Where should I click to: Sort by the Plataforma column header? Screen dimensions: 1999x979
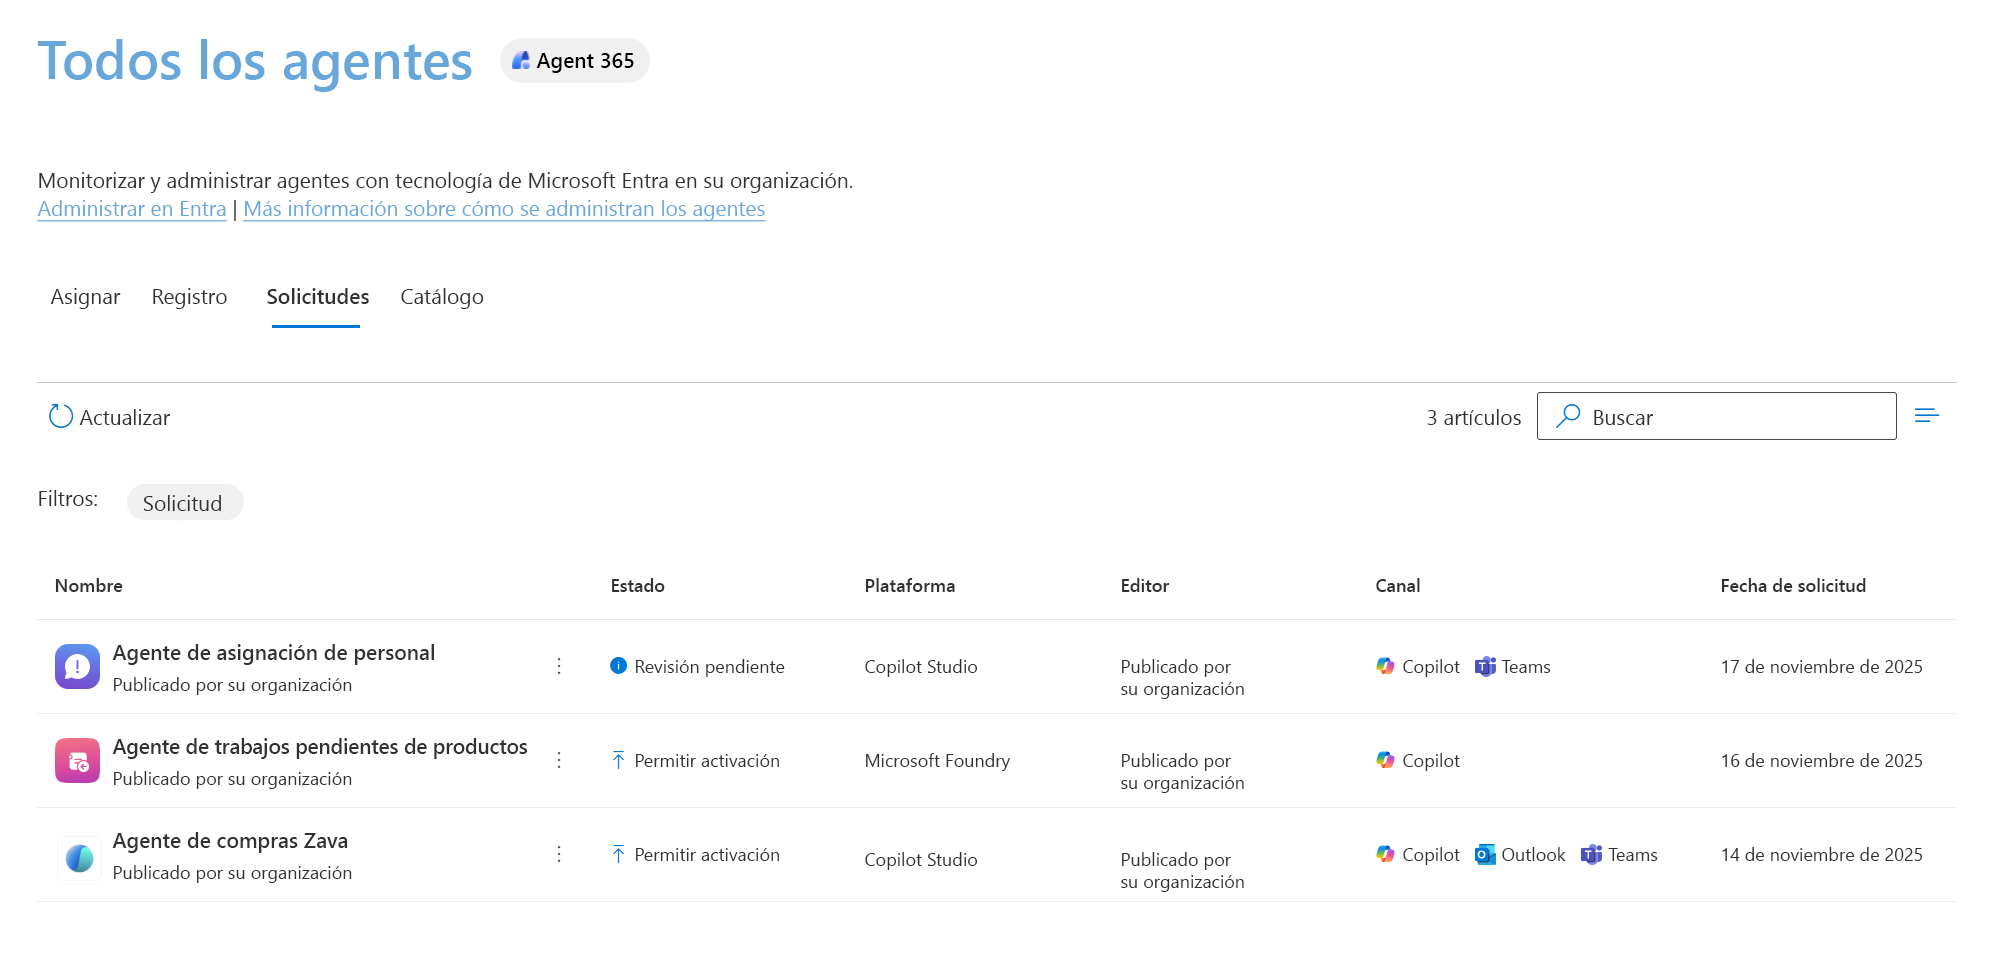[x=910, y=586]
